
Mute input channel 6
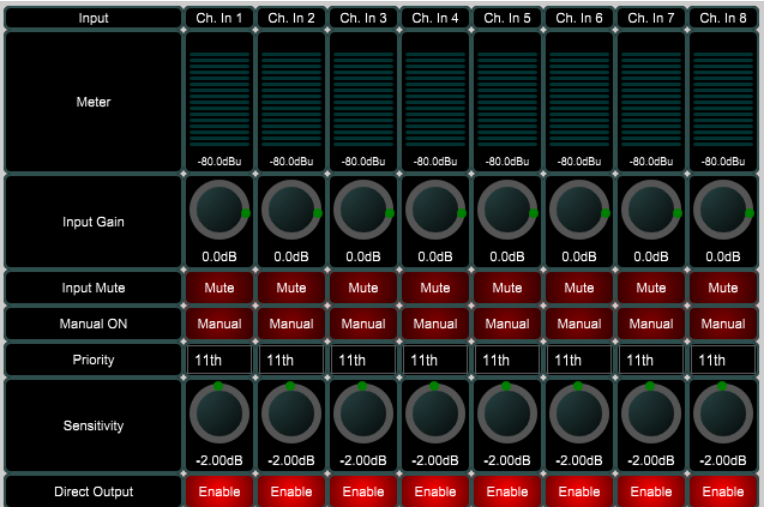(579, 288)
